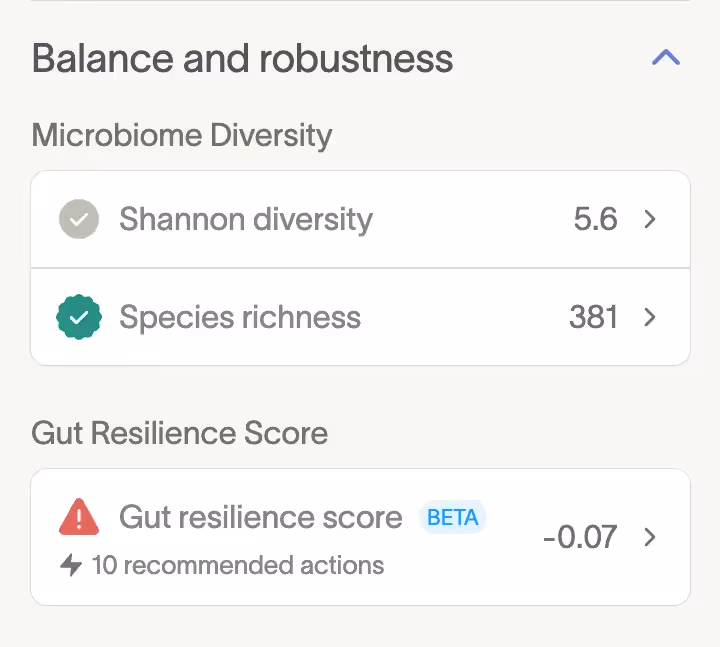Collapse the Balance and robustness section

665,58
